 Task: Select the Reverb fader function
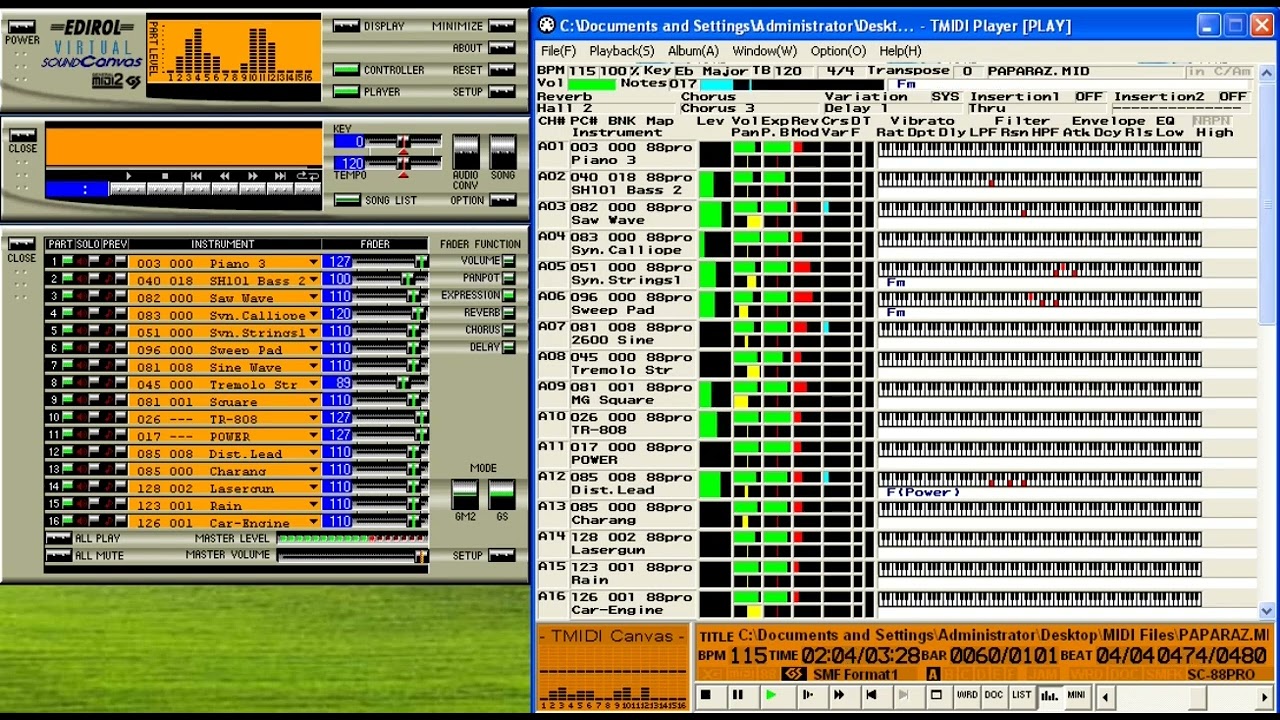pos(509,313)
